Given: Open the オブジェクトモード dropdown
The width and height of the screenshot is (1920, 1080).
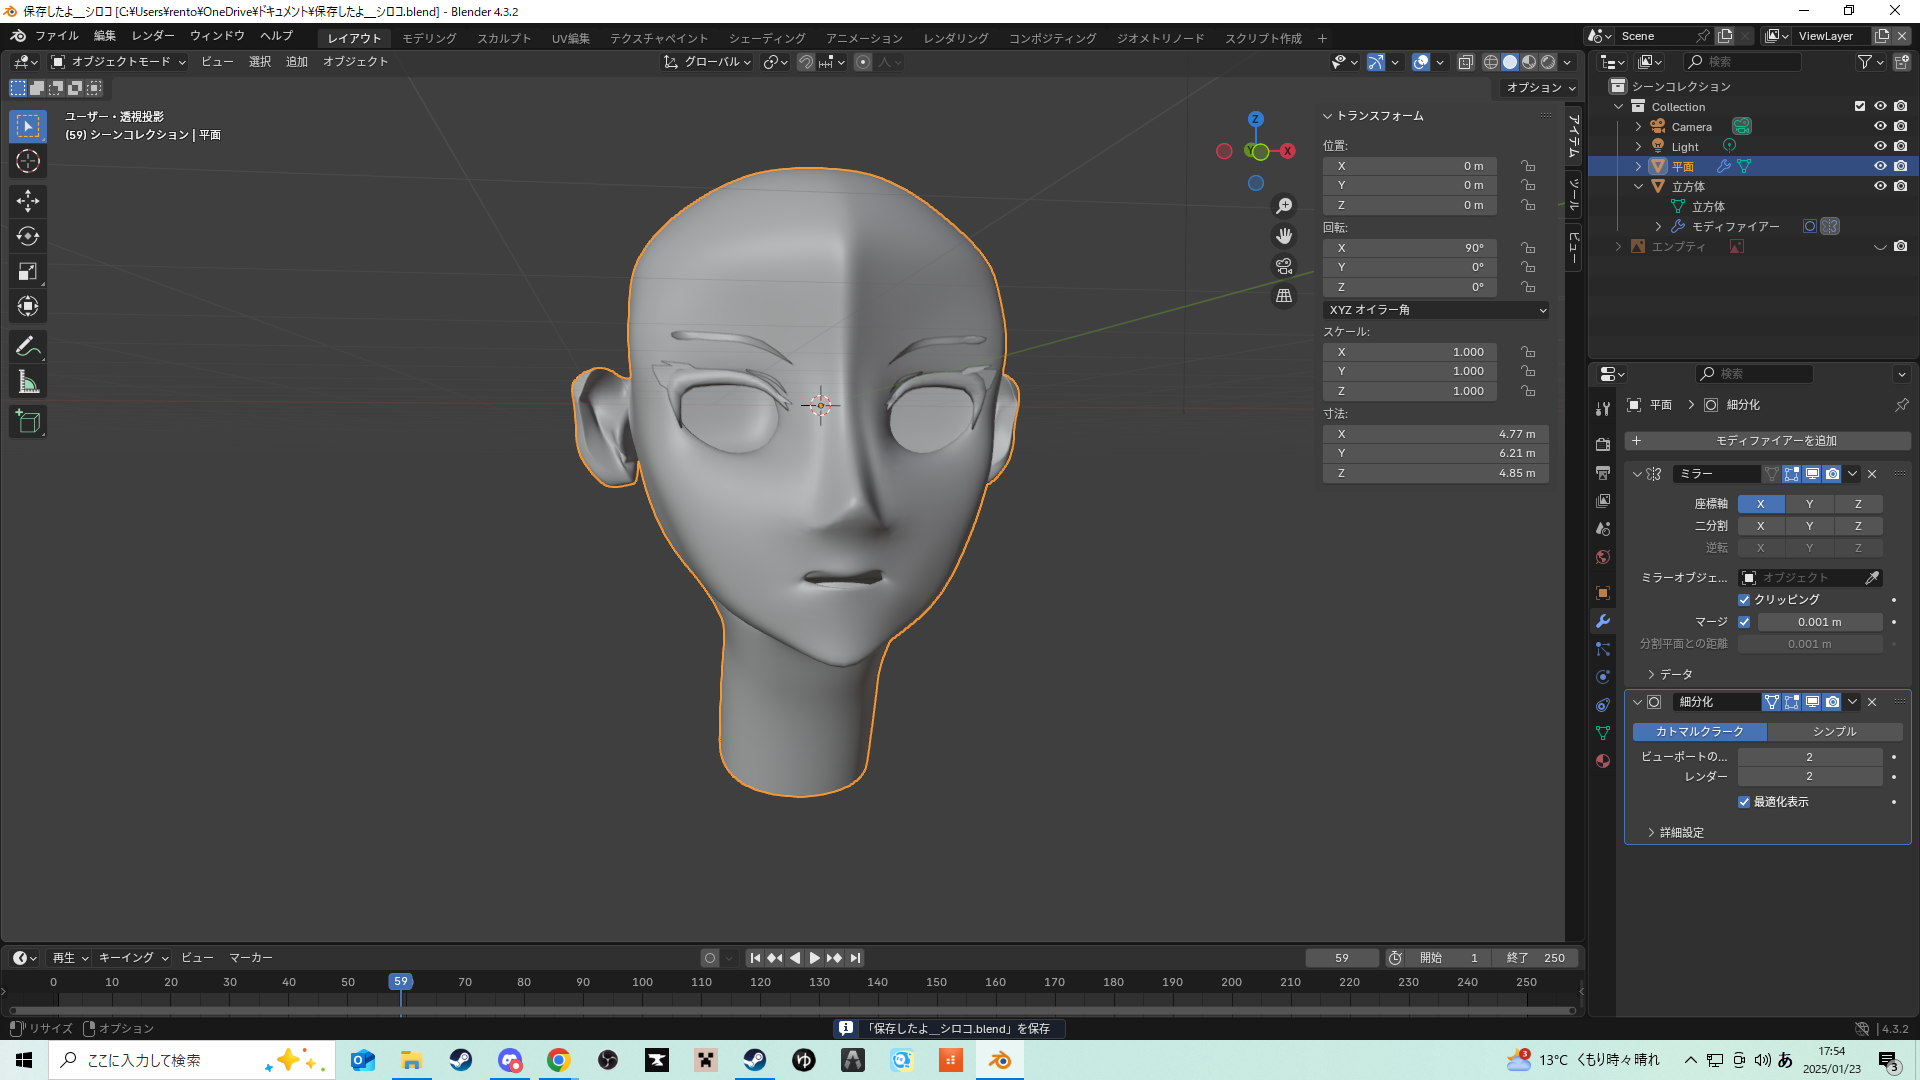Looking at the screenshot, I should (119, 62).
